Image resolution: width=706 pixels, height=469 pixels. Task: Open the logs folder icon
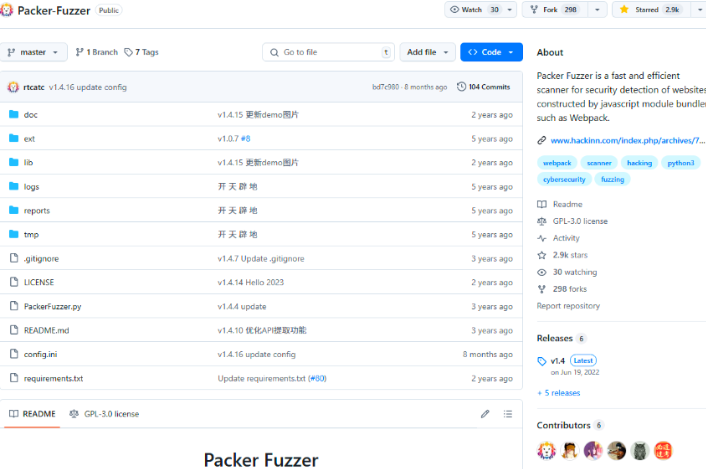pyautogui.click(x=14, y=186)
